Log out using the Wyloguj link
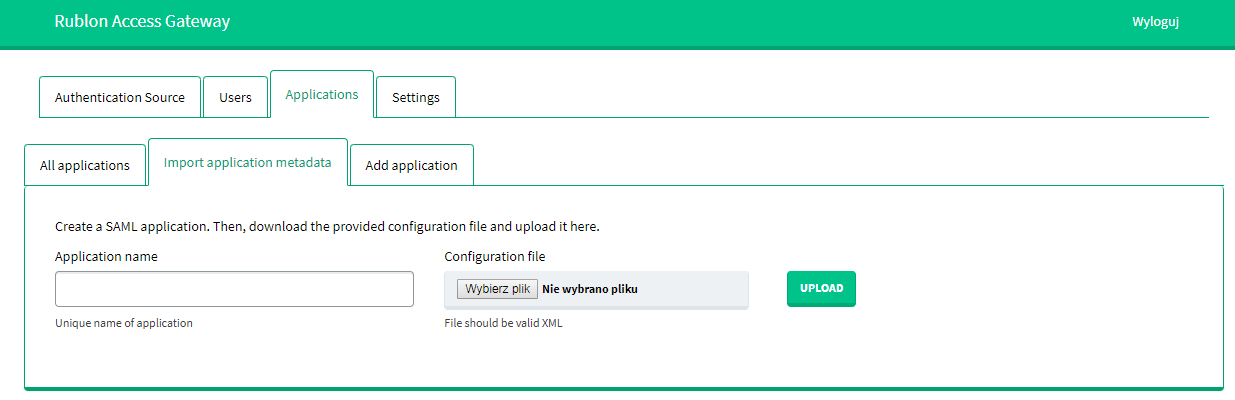Screen dimensions: 1235x400 1155,22
